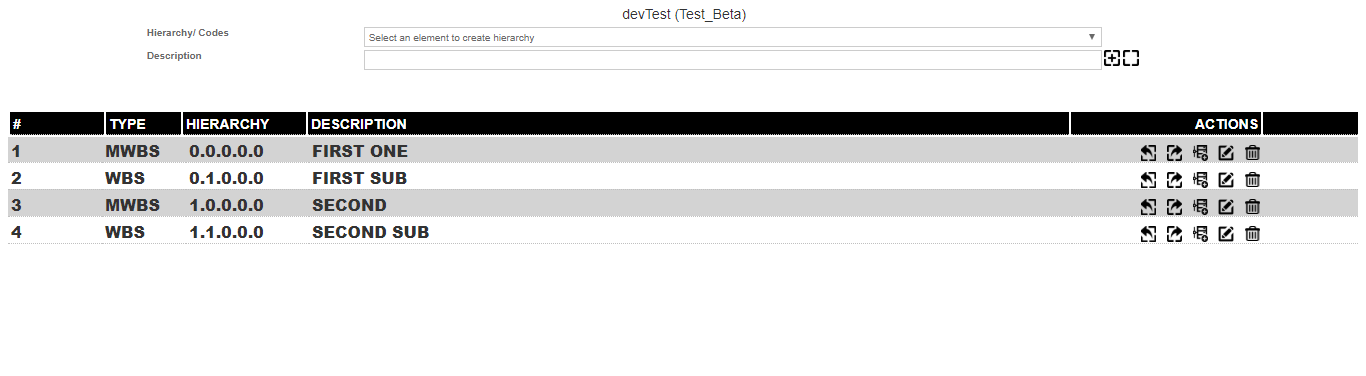Click move-back arrow icon for SECOND row
Image resolution: width=1366 pixels, height=376 pixels.
(x=1148, y=207)
